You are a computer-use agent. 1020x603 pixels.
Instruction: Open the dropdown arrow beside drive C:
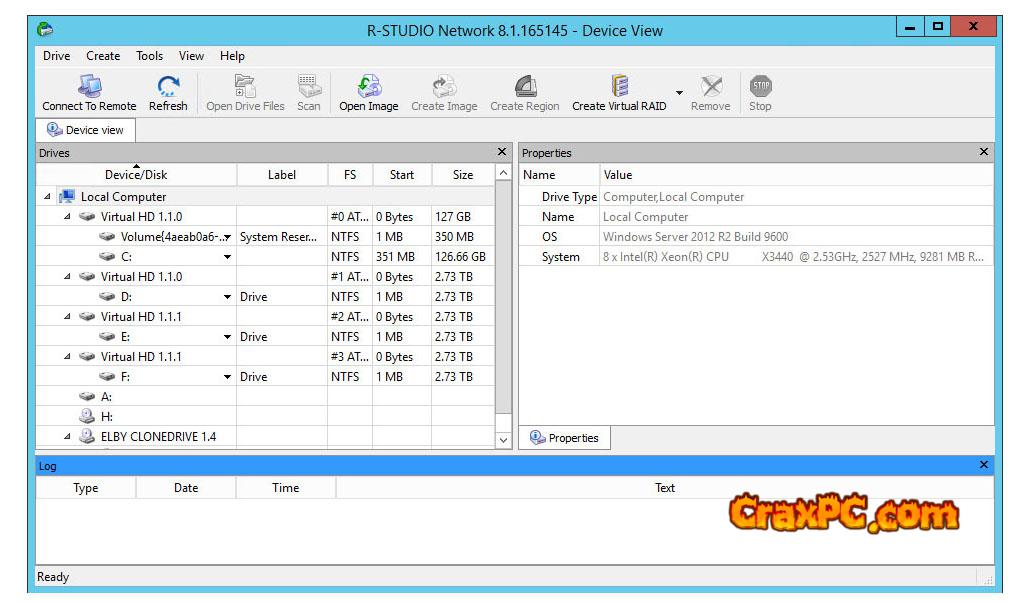click(x=227, y=257)
